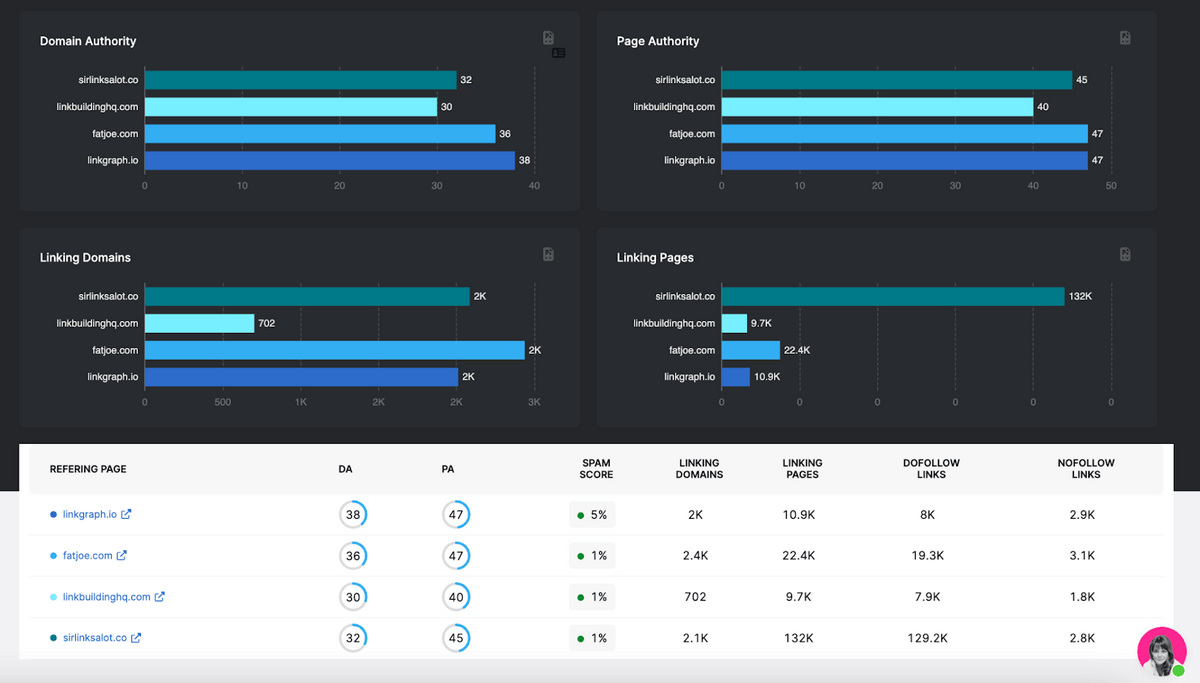Sort table by Spam Score column header
This screenshot has height=683, width=1200.
pyautogui.click(x=596, y=469)
